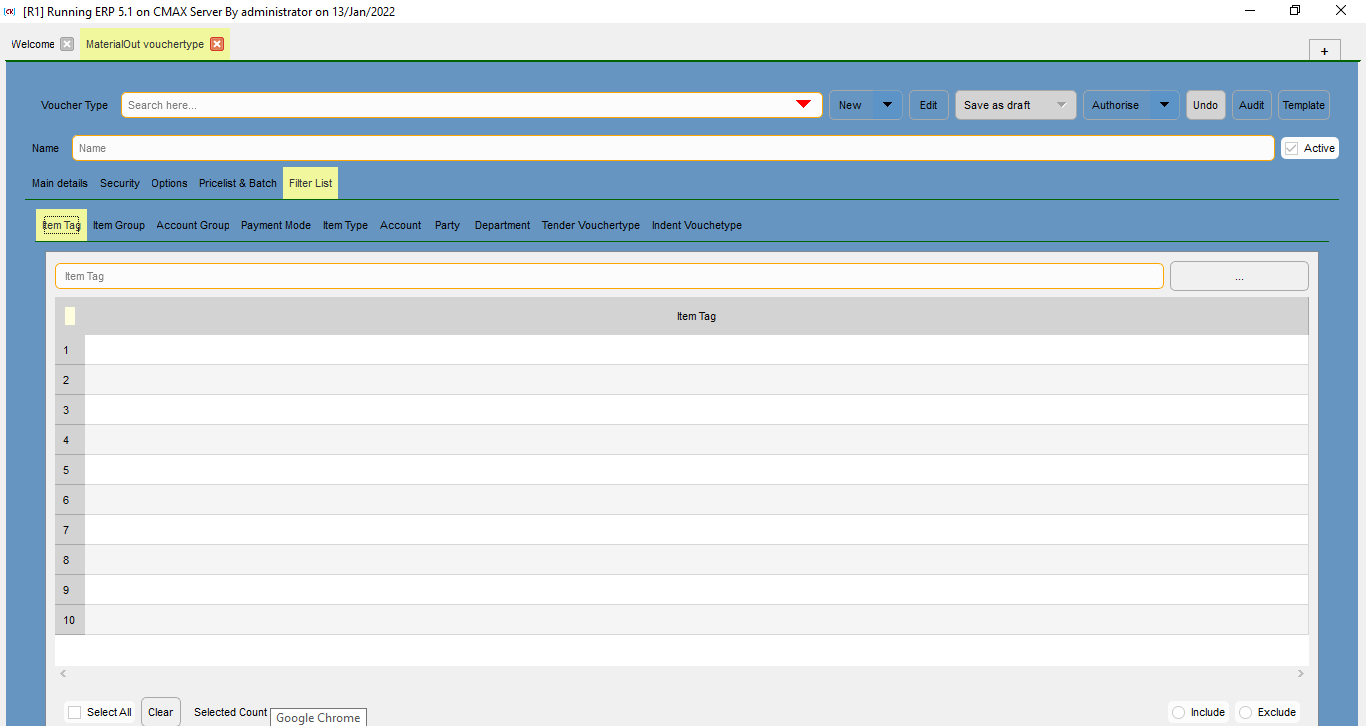Select row 2 in the Item Tag grid
Viewport: 1366px width, 726px height.
tap(681, 380)
